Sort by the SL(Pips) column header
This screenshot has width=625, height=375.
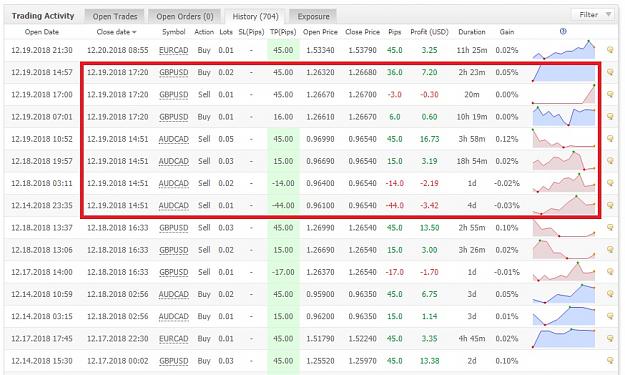(251, 32)
